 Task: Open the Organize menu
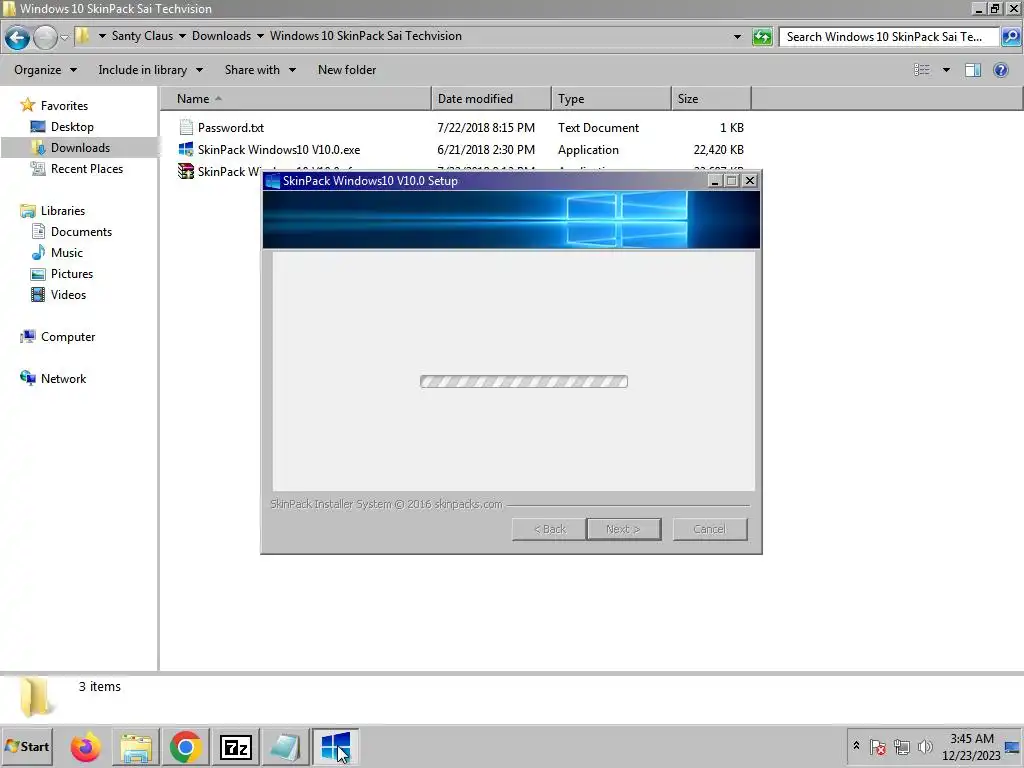pyautogui.click(x=45, y=70)
